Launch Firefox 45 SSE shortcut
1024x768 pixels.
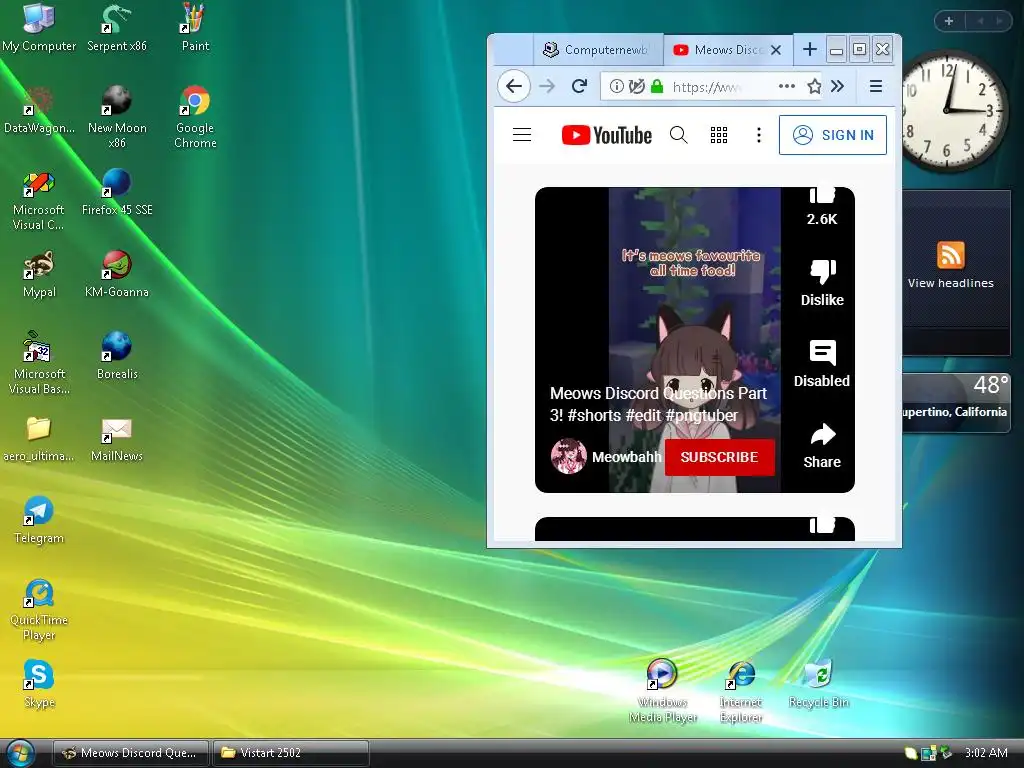(117, 191)
